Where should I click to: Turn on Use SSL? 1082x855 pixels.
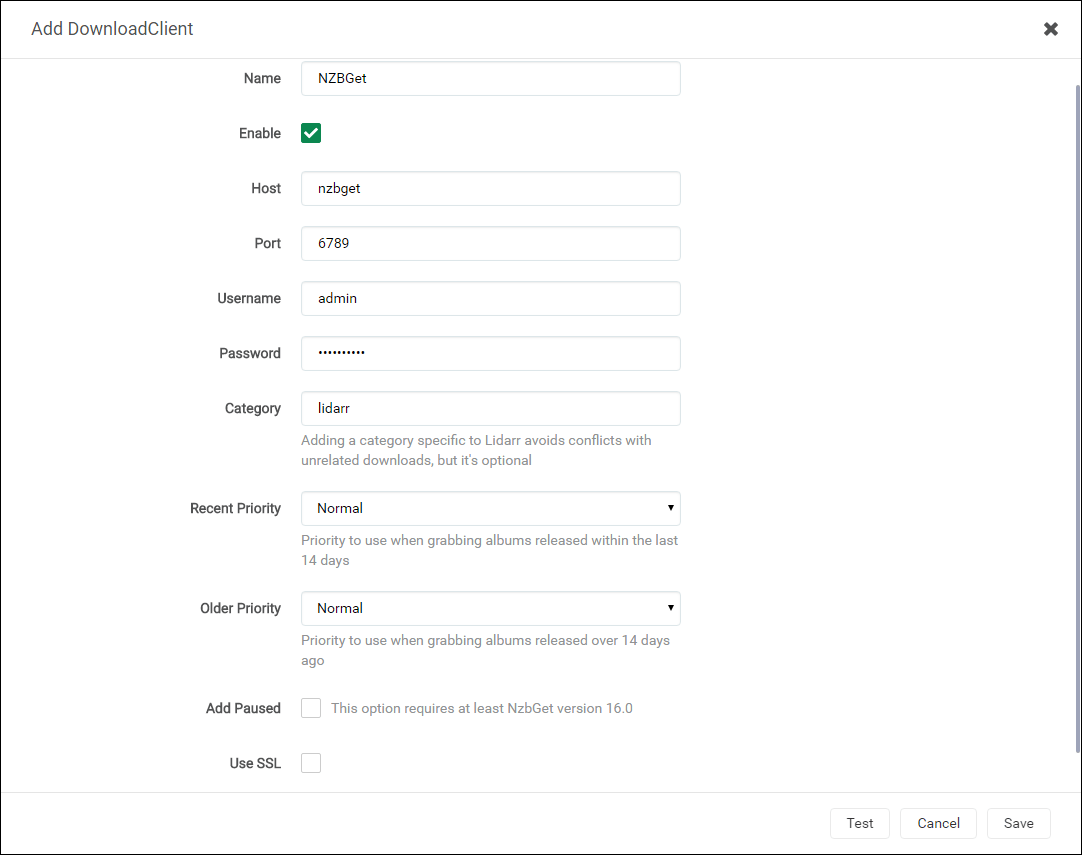point(310,763)
